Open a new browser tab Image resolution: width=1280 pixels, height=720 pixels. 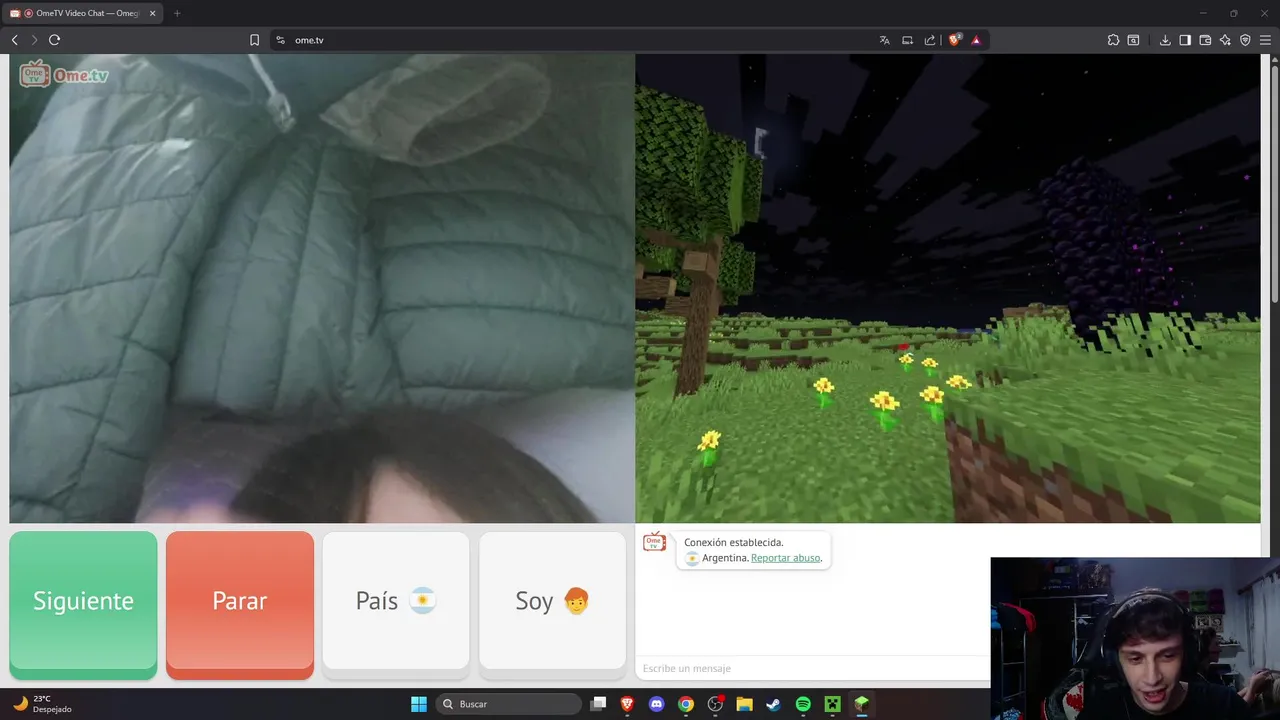[x=177, y=13]
